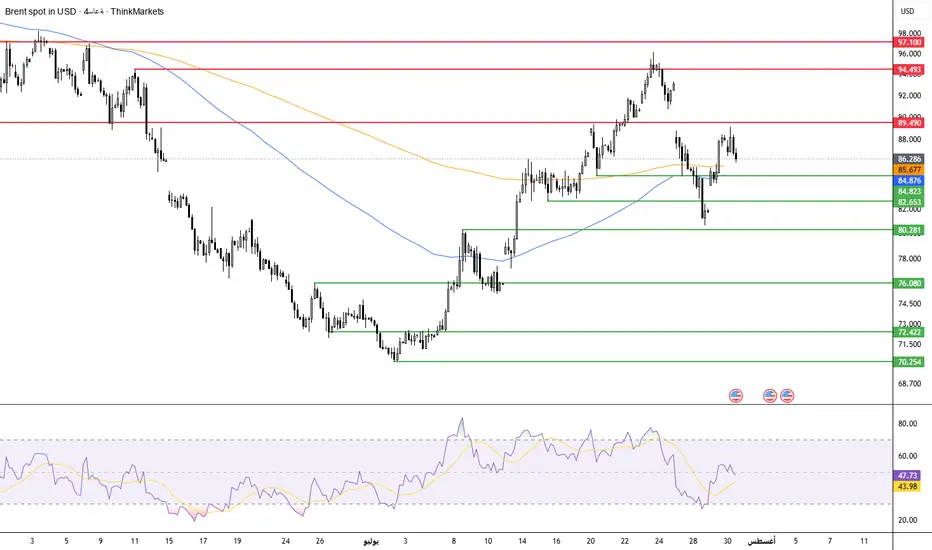Click the 'Brent spot in USD' symbol title

pos(40,11)
